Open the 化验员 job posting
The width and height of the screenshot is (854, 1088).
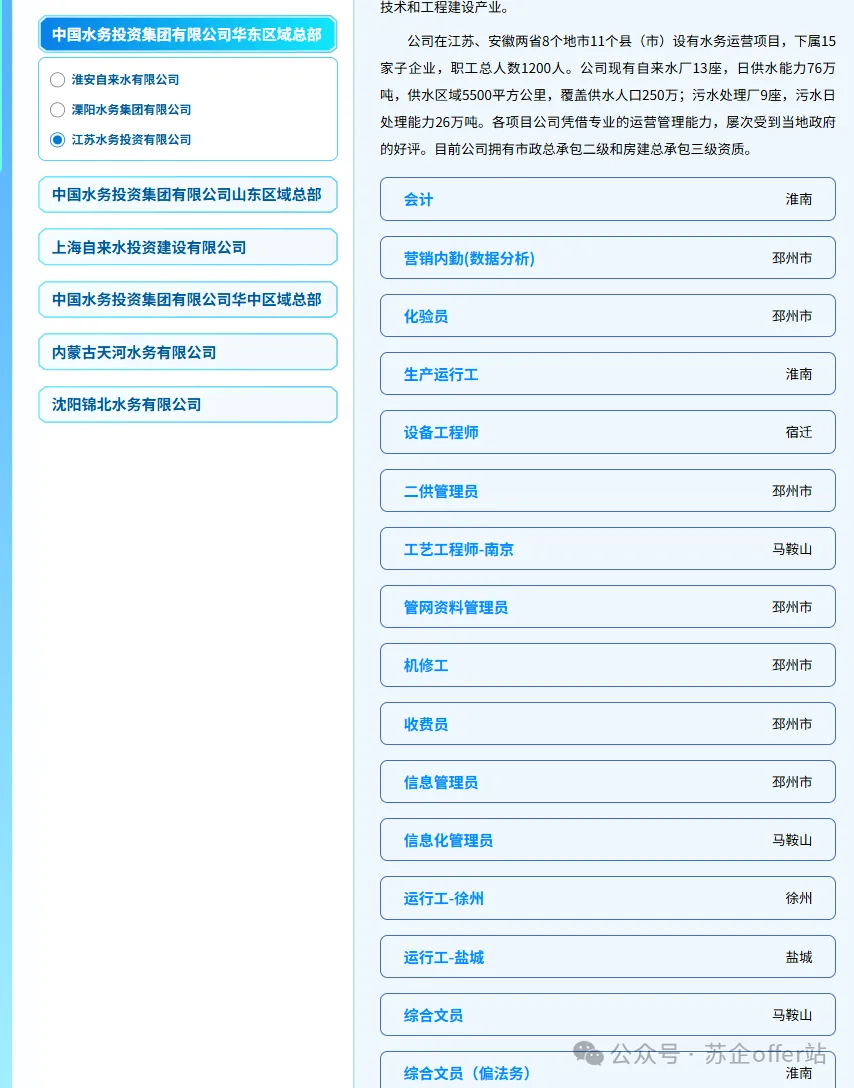click(x=608, y=316)
